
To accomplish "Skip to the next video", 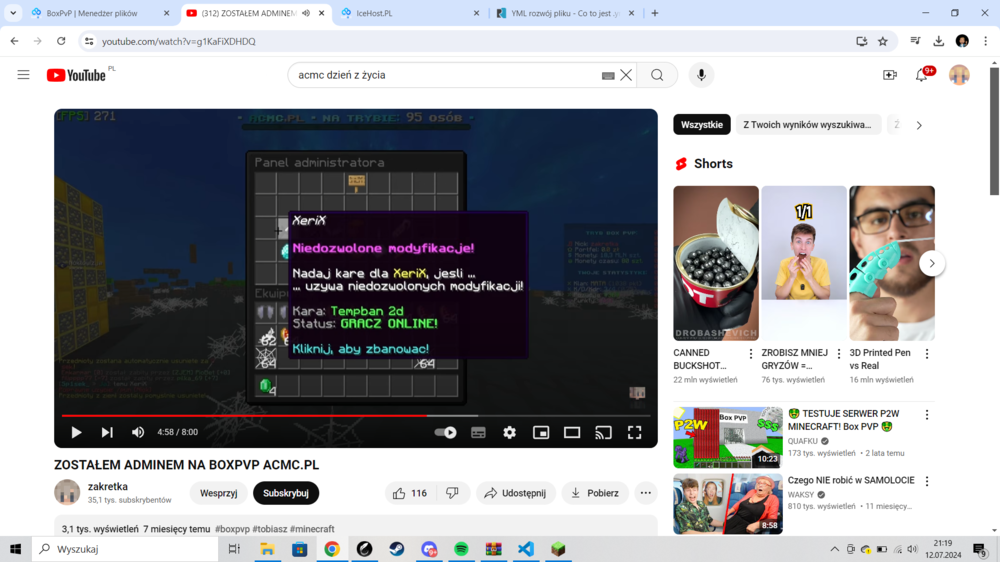I will pos(107,433).
